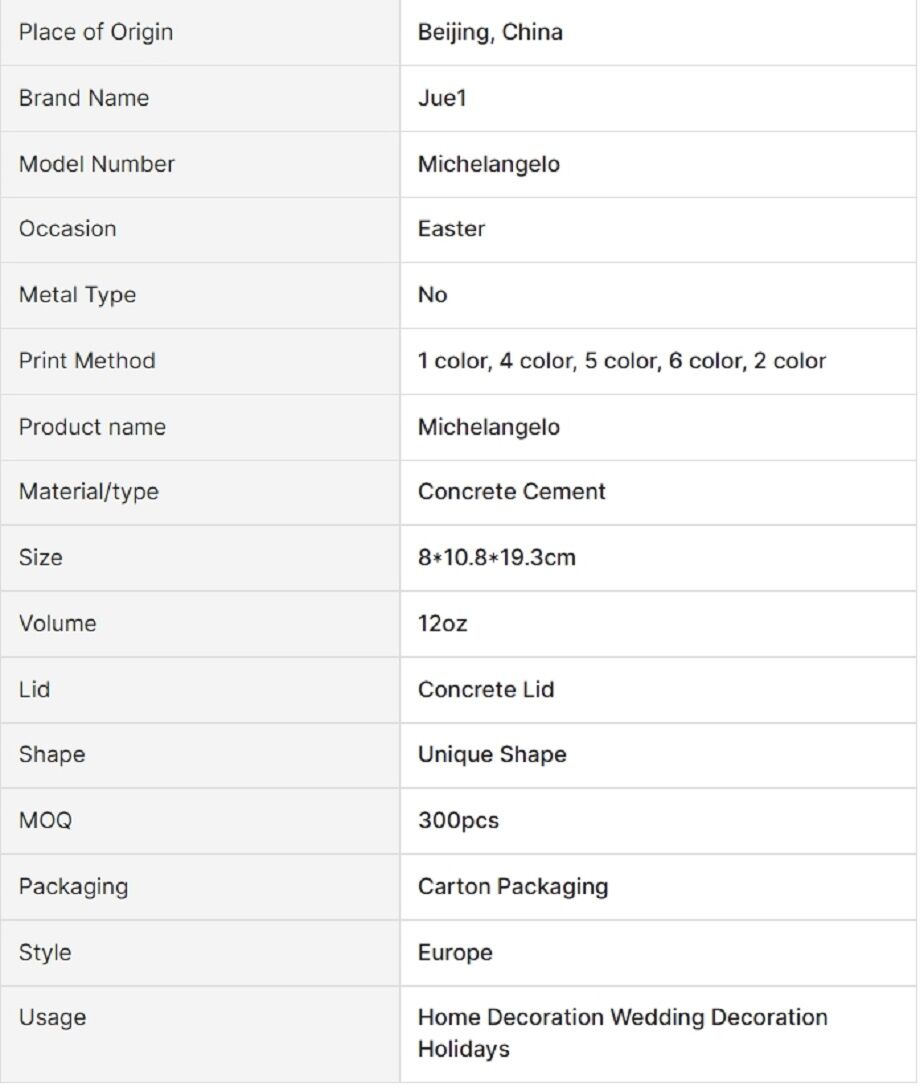Click the 'Brand Name' row label
This screenshot has width=920, height=1087.
(84, 98)
